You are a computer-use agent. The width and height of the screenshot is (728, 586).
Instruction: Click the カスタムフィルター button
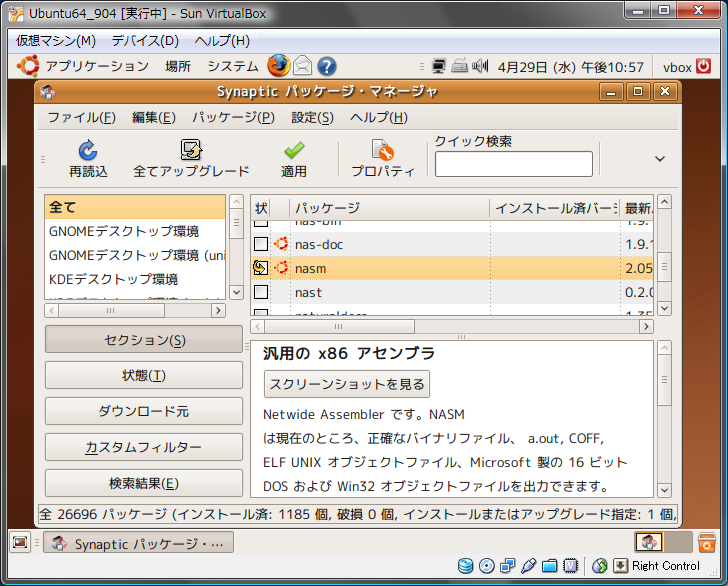144,447
